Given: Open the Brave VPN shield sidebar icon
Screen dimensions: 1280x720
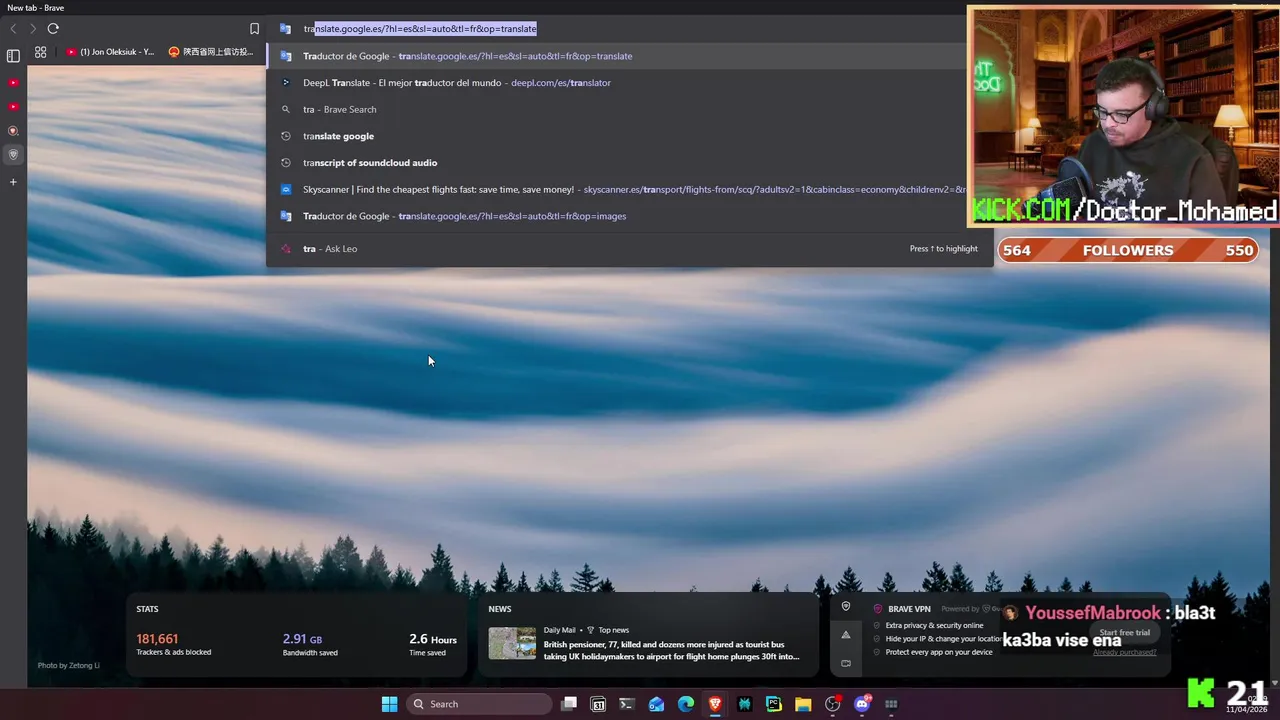Looking at the screenshot, I should click(13, 155).
